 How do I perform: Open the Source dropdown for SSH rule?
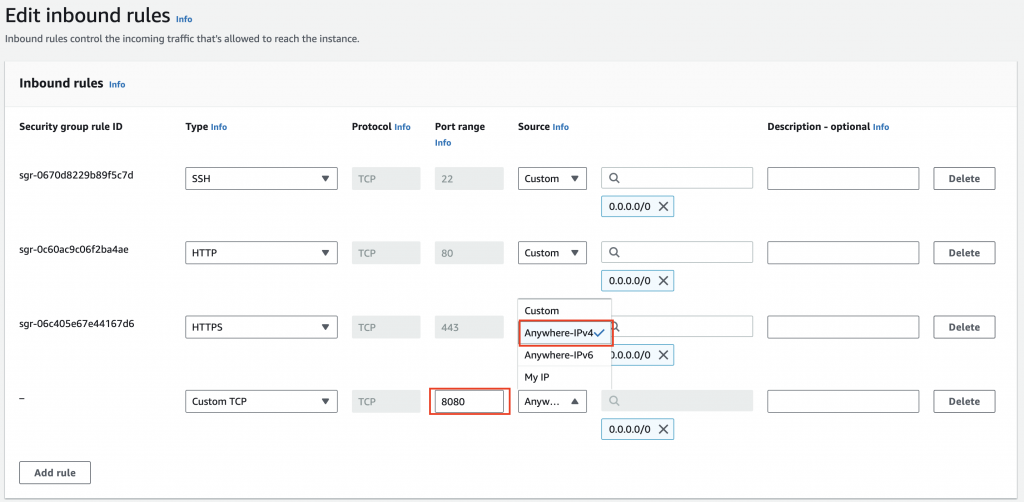[x=552, y=179]
